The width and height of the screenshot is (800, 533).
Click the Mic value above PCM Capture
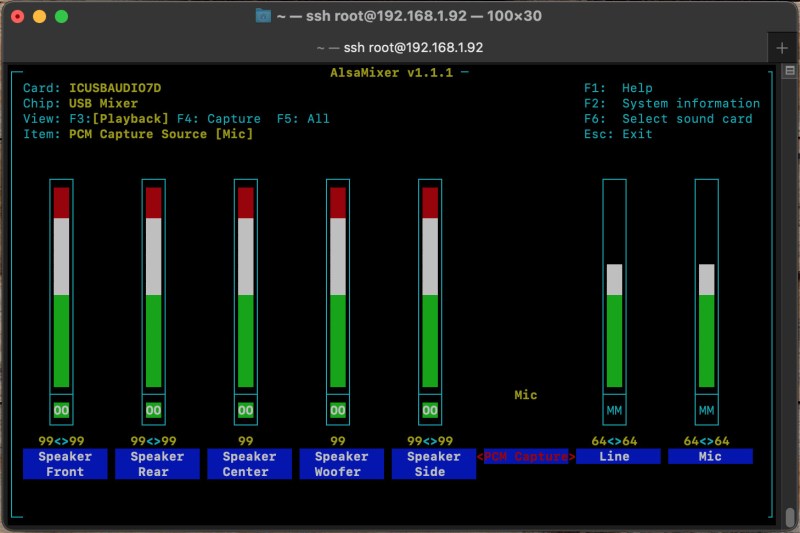click(526, 395)
